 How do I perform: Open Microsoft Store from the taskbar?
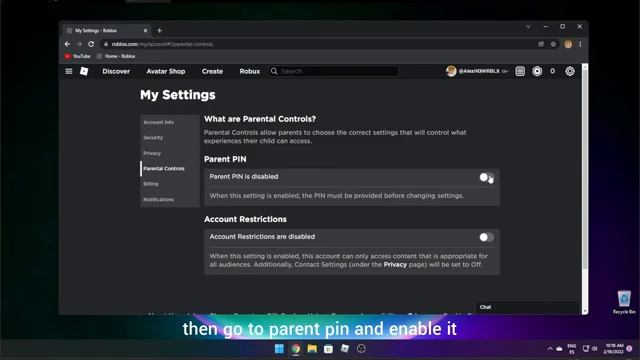coord(328,349)
